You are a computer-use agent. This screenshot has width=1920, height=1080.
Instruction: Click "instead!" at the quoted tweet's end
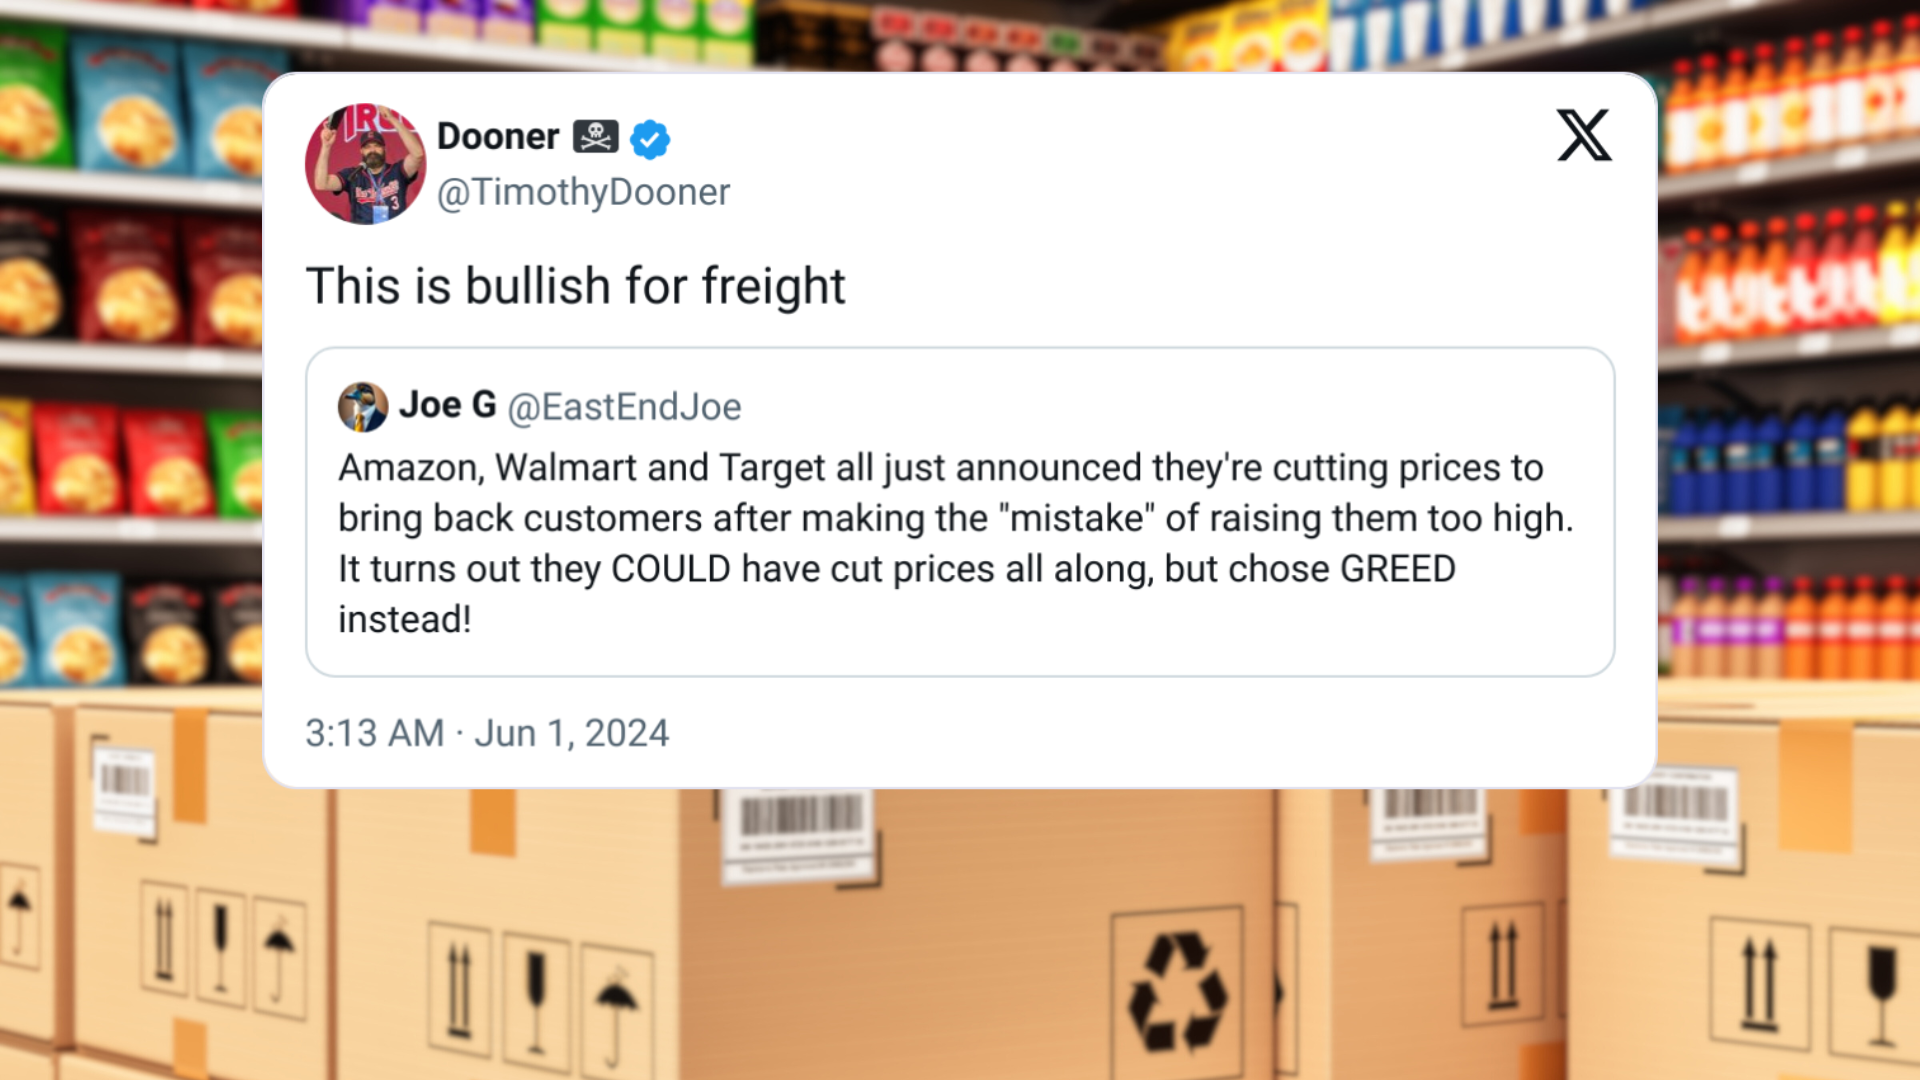(405, 620)
